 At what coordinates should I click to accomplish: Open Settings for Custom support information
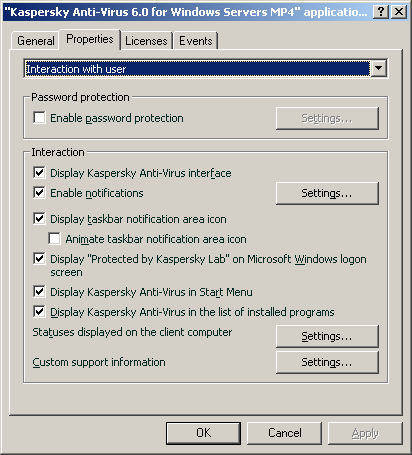[x=327, y=362]
